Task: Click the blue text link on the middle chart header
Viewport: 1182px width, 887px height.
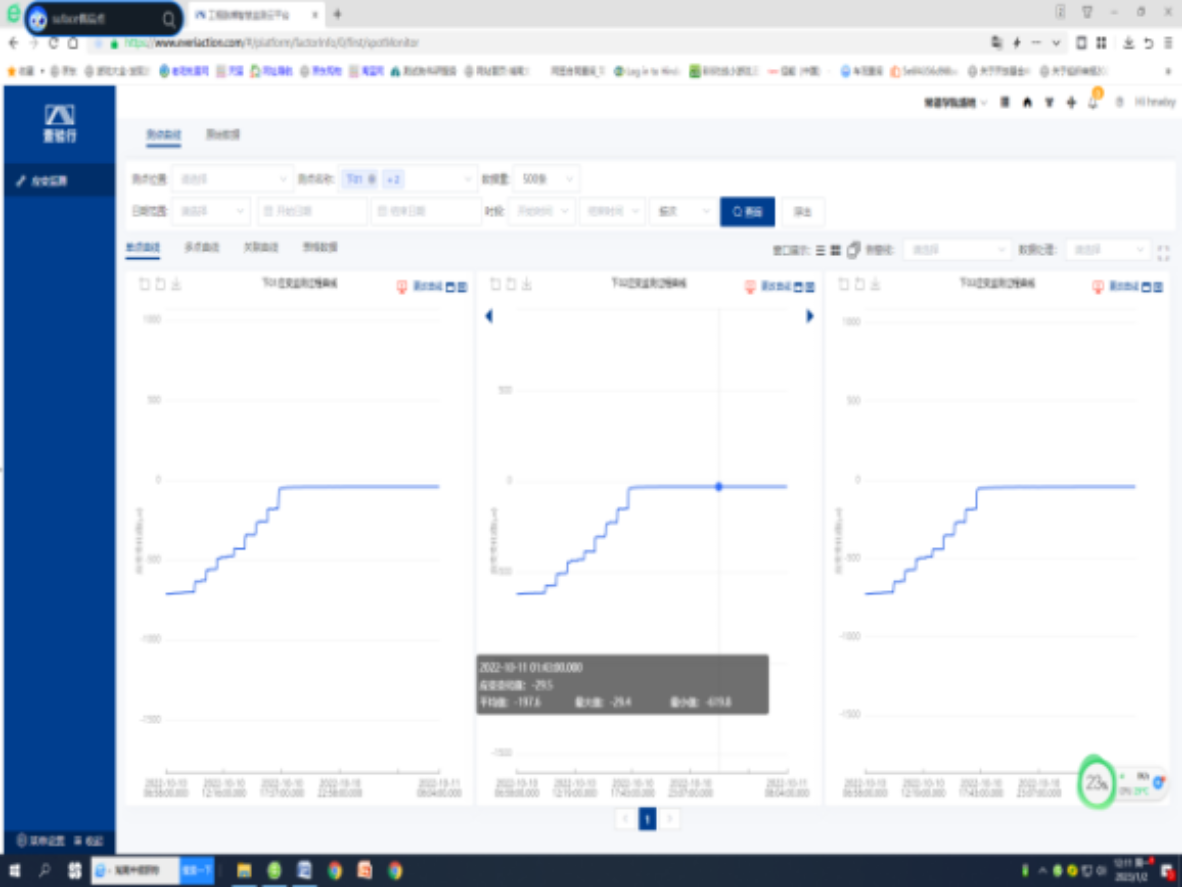Action: pyautogui.click(x=776, y=286)
